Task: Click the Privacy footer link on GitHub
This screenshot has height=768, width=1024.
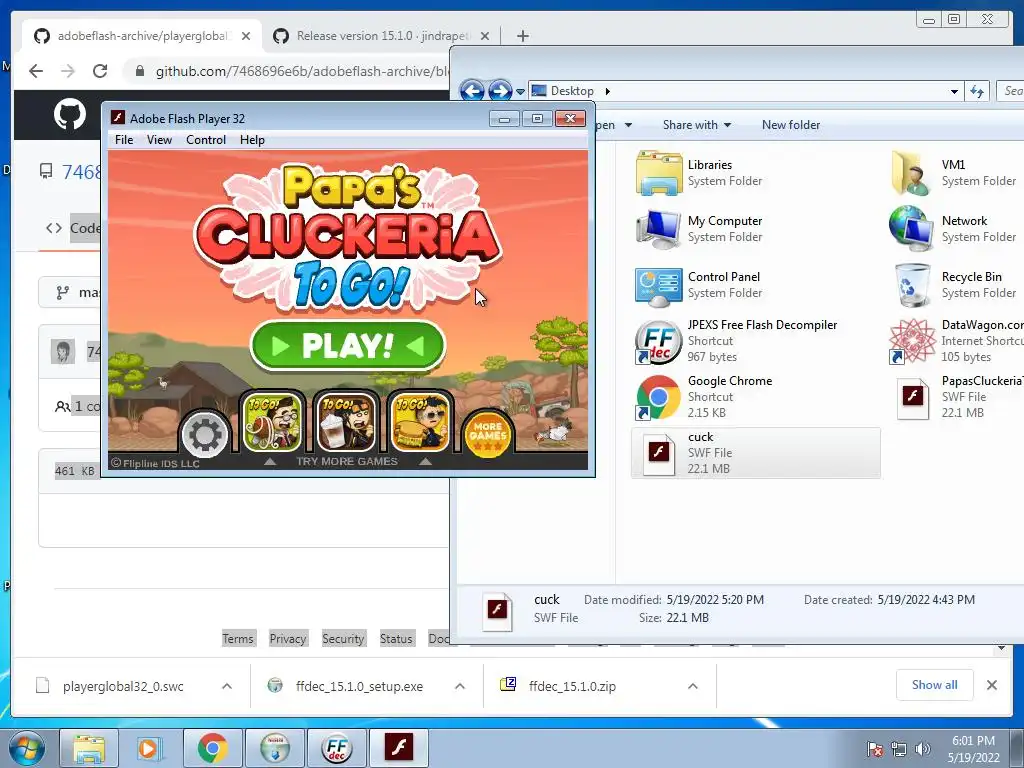Action: tap(287, 639)
